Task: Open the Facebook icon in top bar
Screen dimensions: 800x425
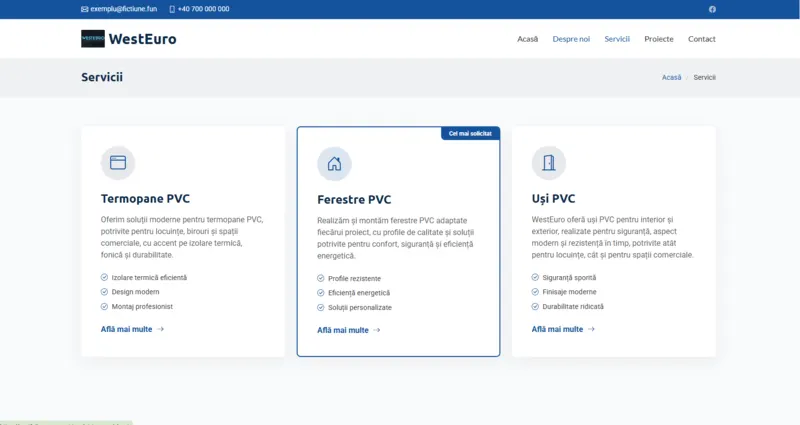Action: click(x=712, y=9)
